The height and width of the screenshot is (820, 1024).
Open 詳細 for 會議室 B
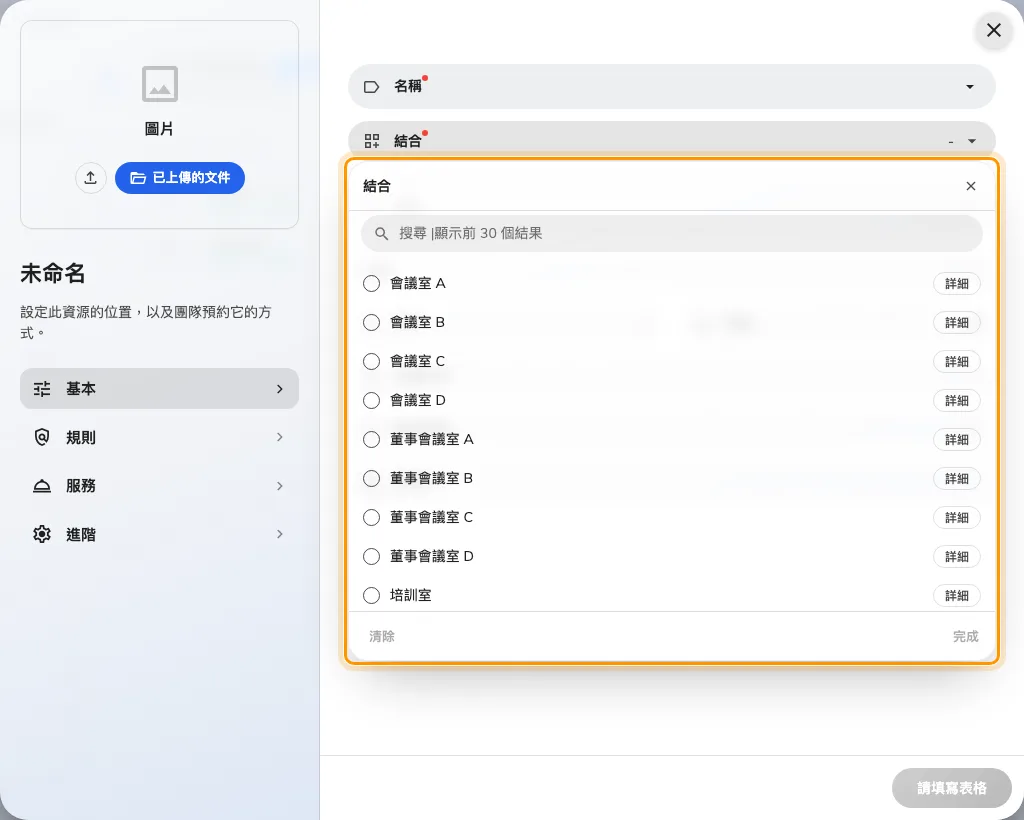(x=957, y=323)
